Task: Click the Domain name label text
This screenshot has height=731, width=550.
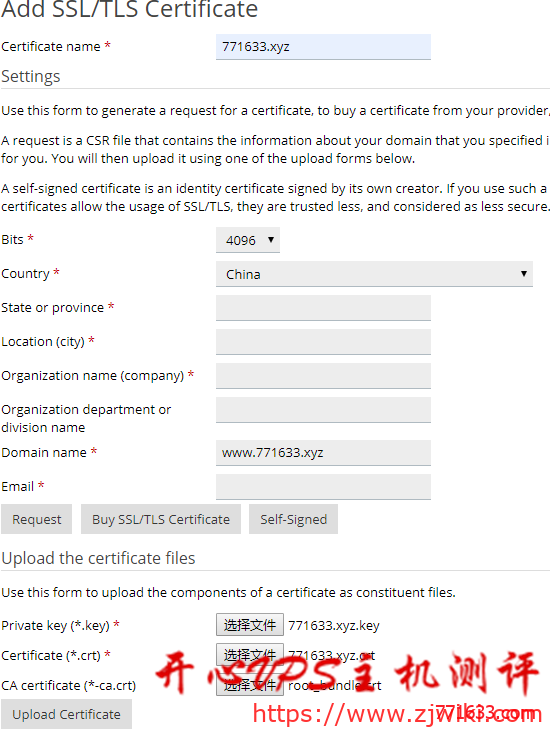Action: pos(44,452)
